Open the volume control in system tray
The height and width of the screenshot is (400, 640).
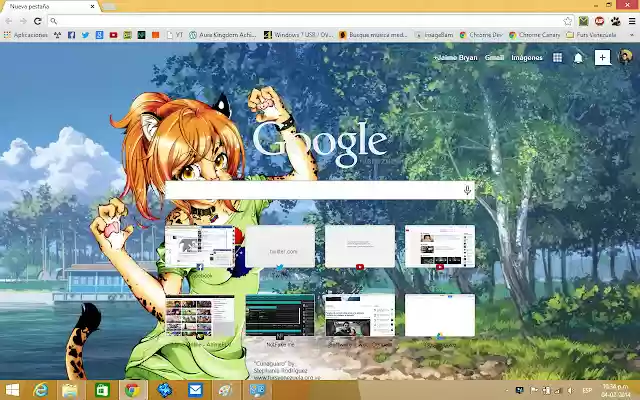click(x=571, y=391)
